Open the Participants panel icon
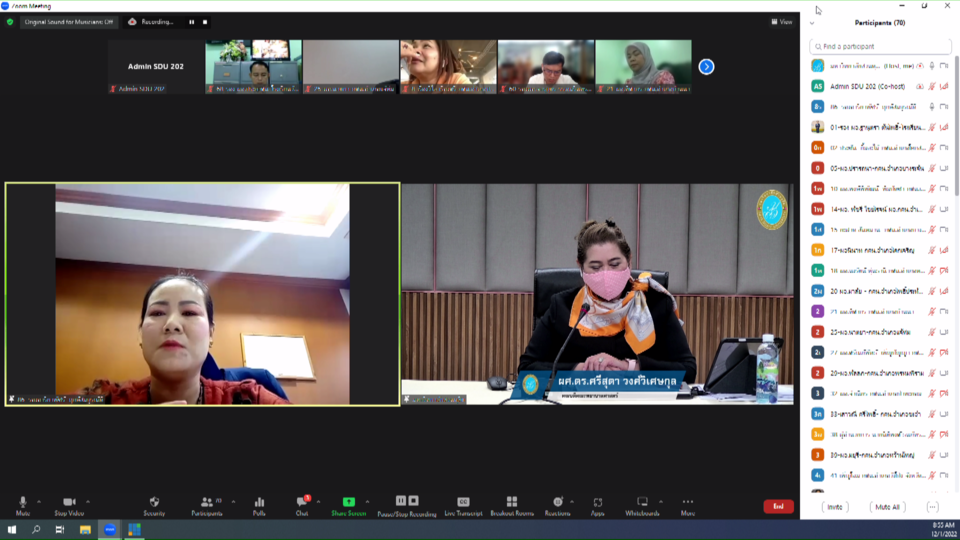960x540 pixels. (207, 506)
